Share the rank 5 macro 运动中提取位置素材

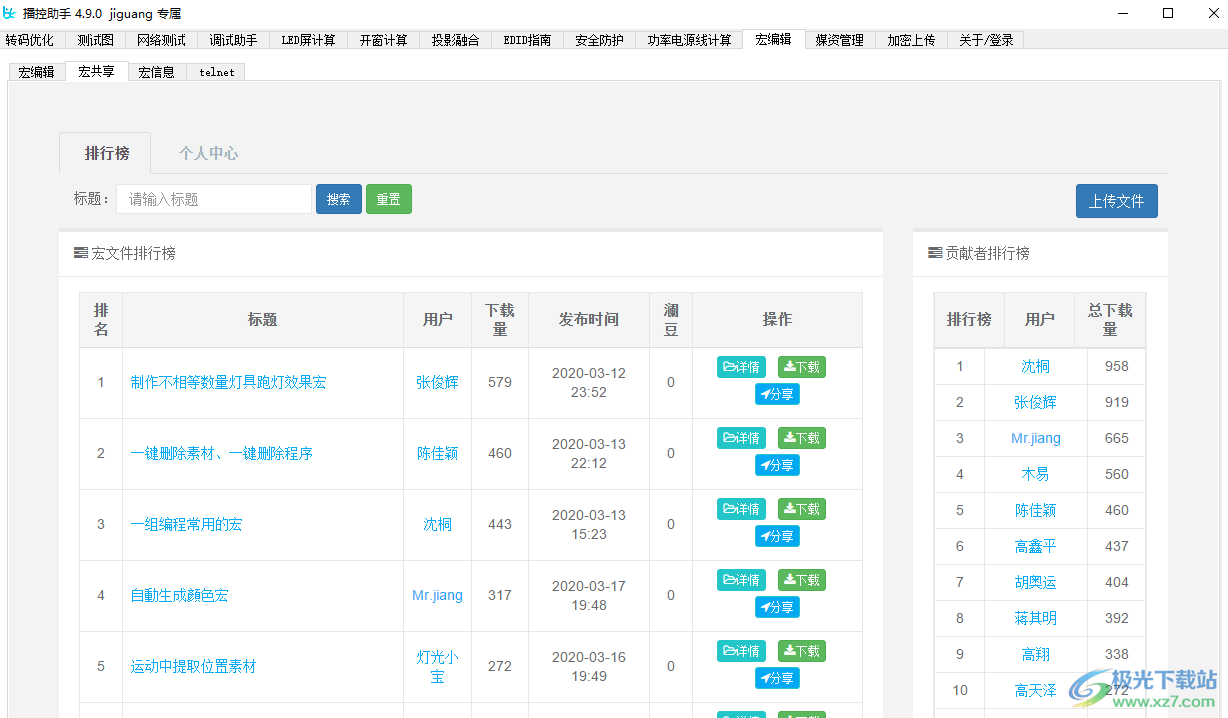777,678
